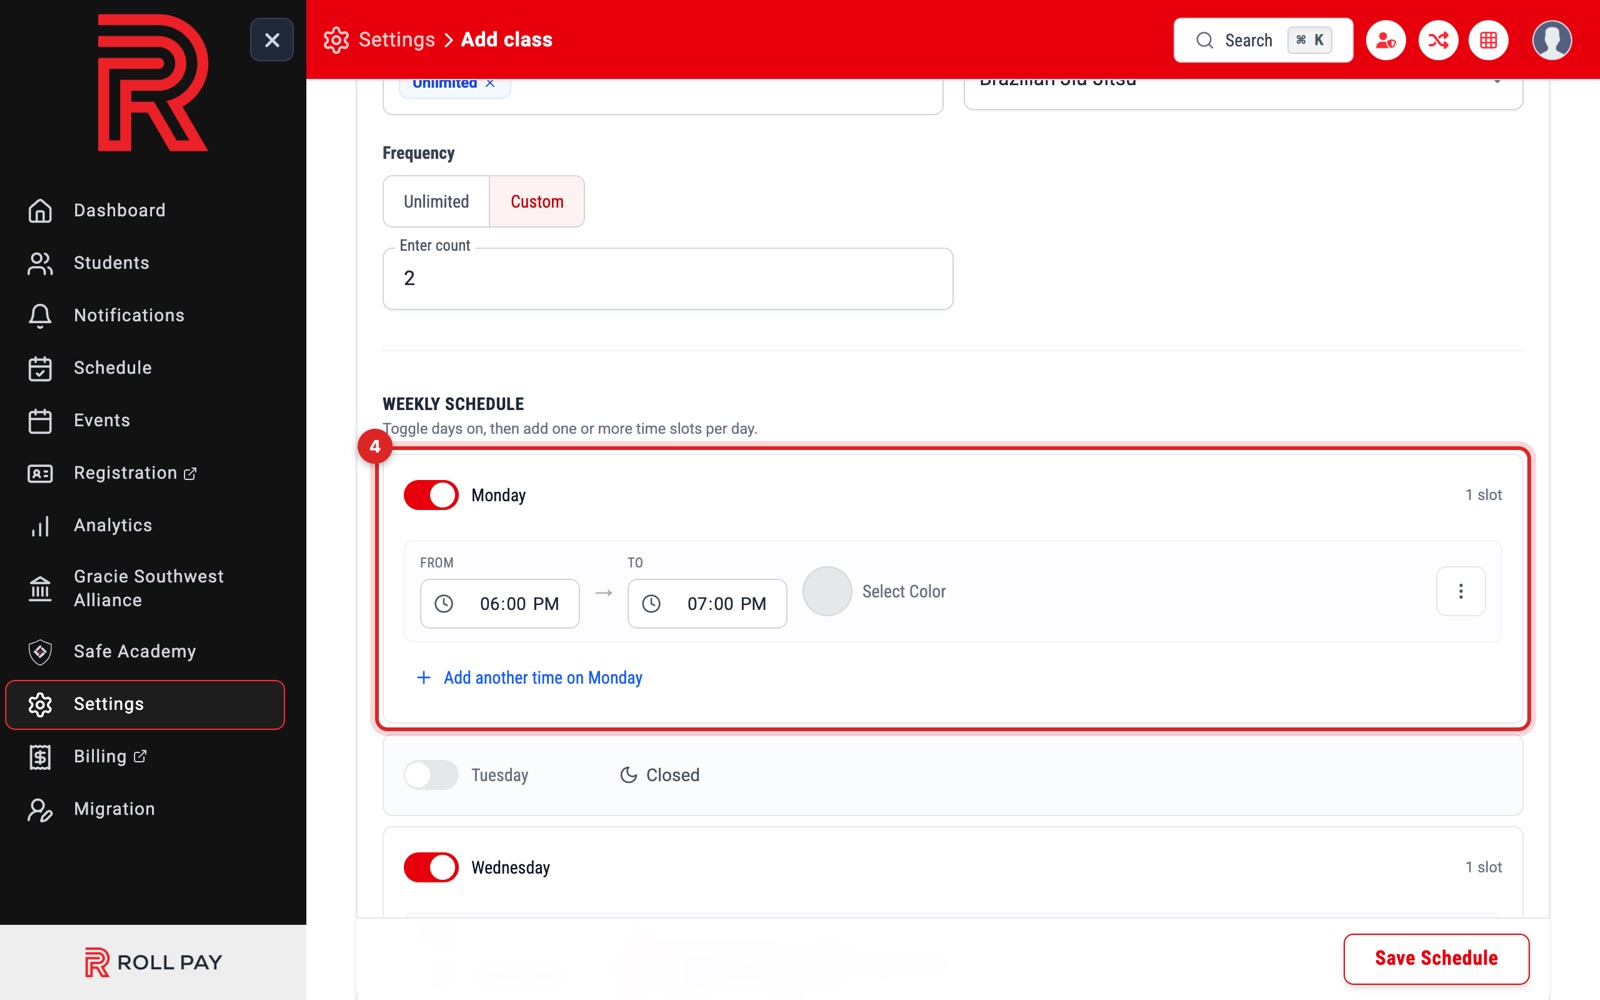Screen dimensions: 1600x1000
Task: Click the Billing dollar receipt icon
Action: [x=40, y=757]
